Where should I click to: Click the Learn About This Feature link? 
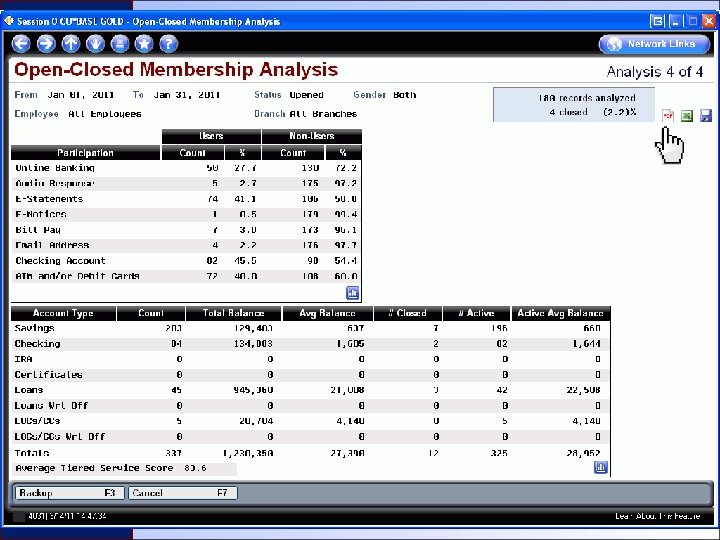coord(658,516)
